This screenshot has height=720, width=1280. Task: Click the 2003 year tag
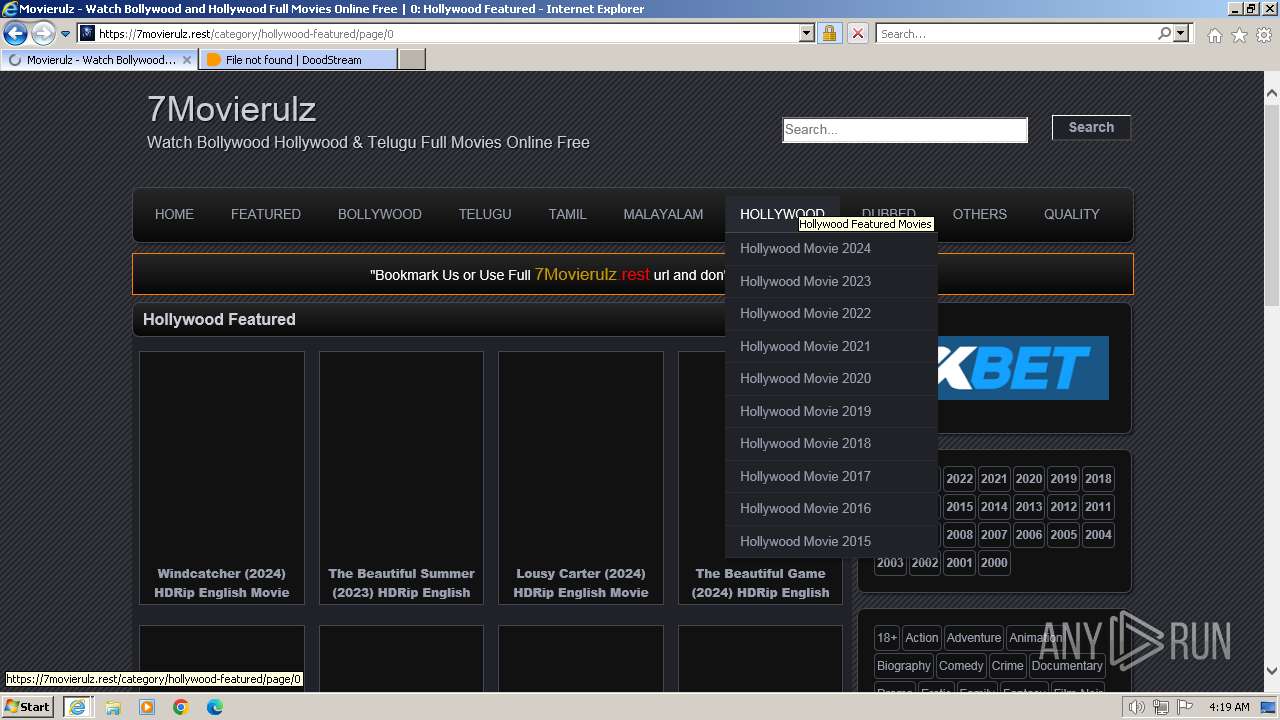click(890, 563)
